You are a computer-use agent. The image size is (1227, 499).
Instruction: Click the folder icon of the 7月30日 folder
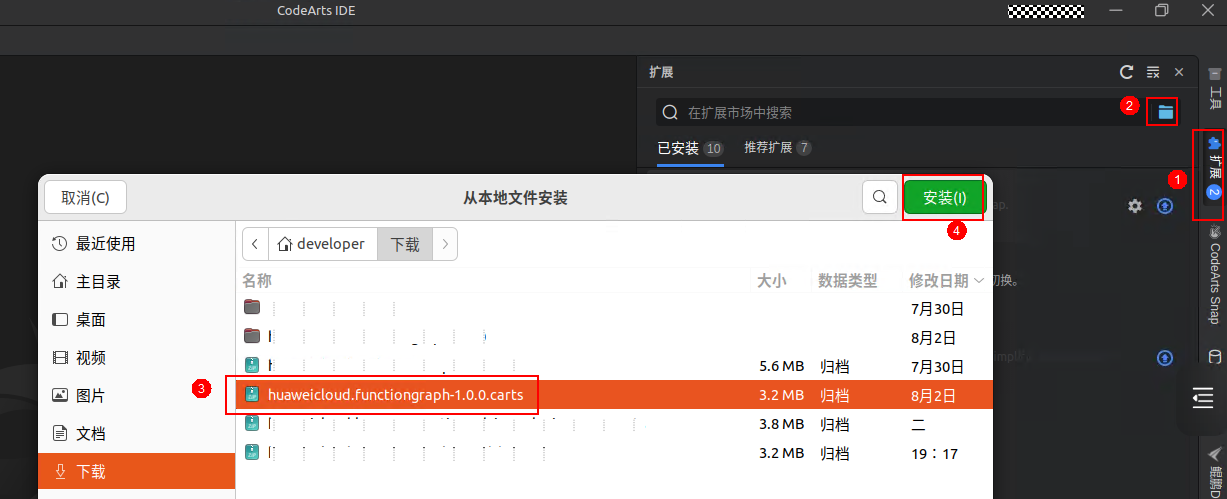pyautogui.click(x=252, y=307)
